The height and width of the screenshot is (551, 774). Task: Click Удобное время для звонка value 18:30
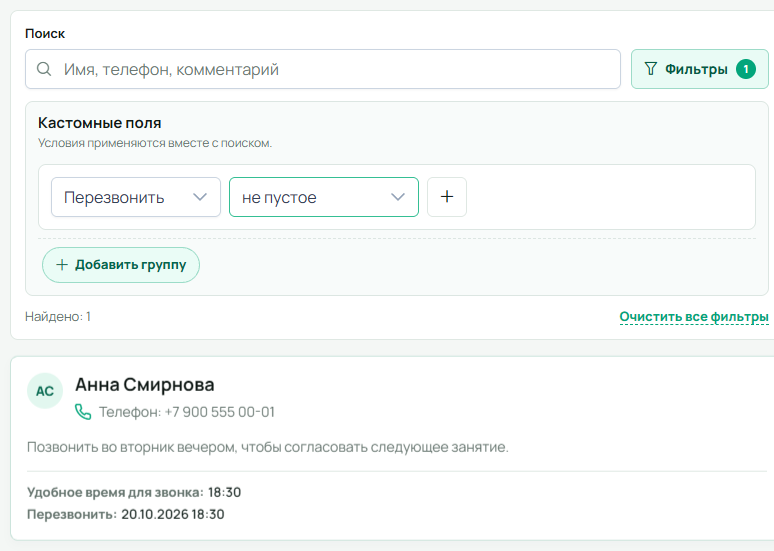225,492
